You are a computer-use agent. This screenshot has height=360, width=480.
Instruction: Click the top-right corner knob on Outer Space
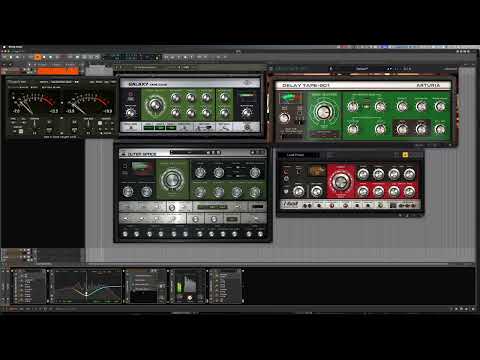tap(255, 172)
